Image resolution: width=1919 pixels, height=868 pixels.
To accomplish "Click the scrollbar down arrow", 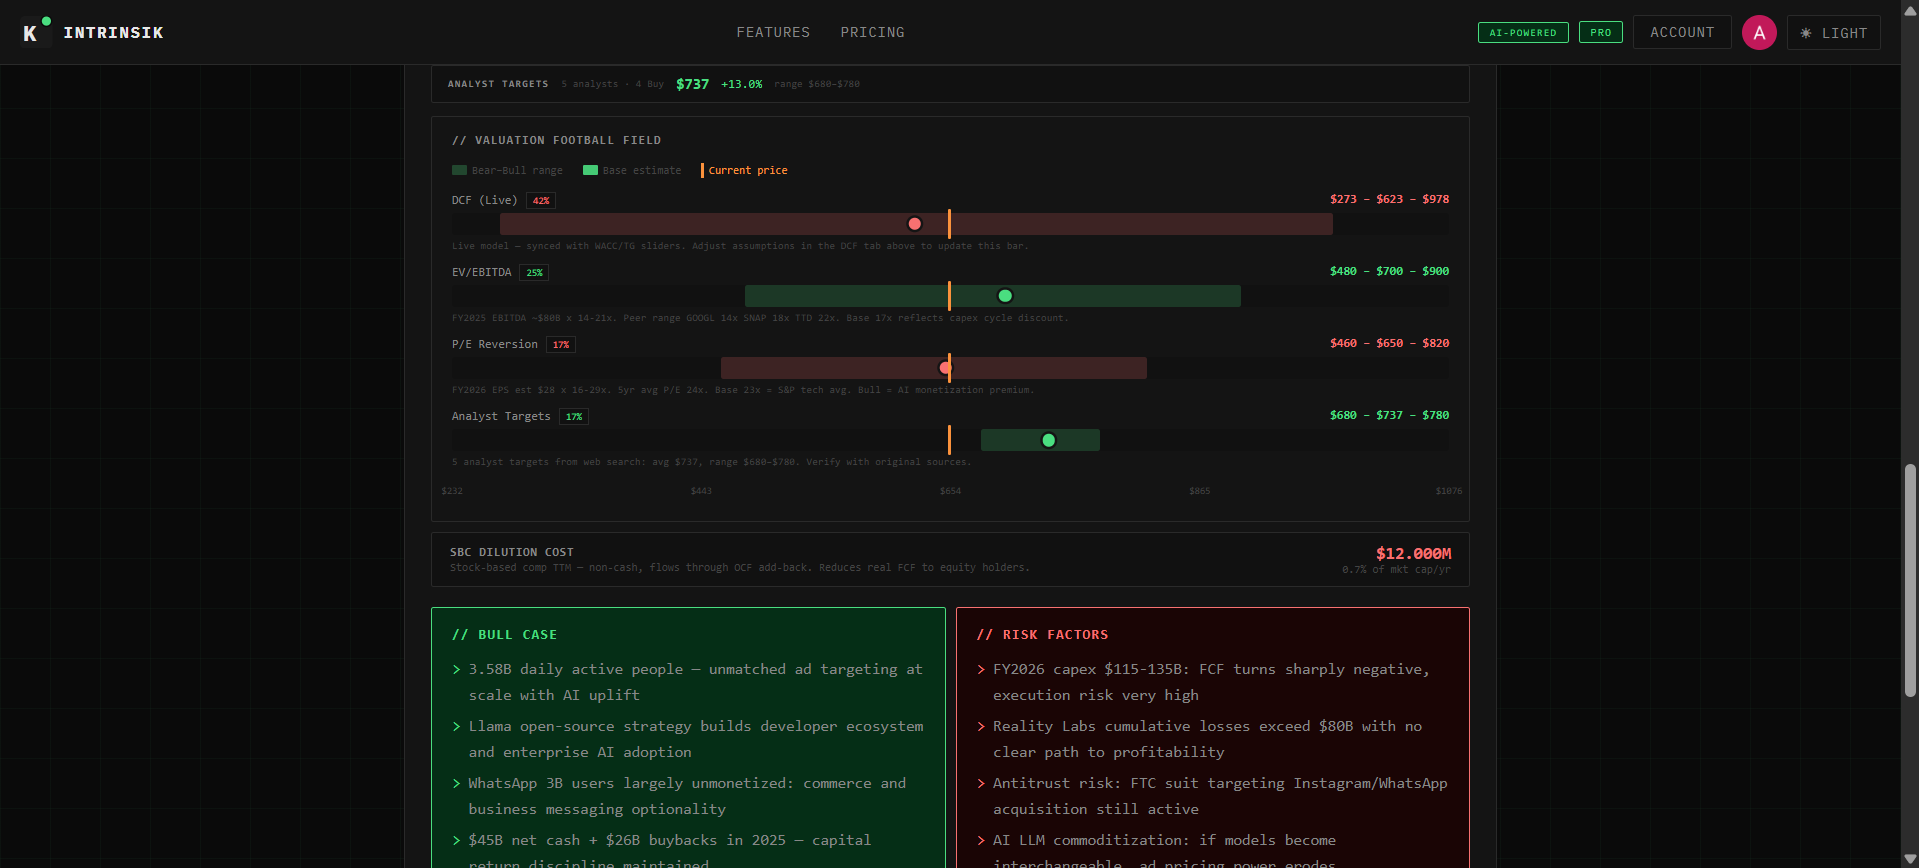I will [x=1910, y=859].
